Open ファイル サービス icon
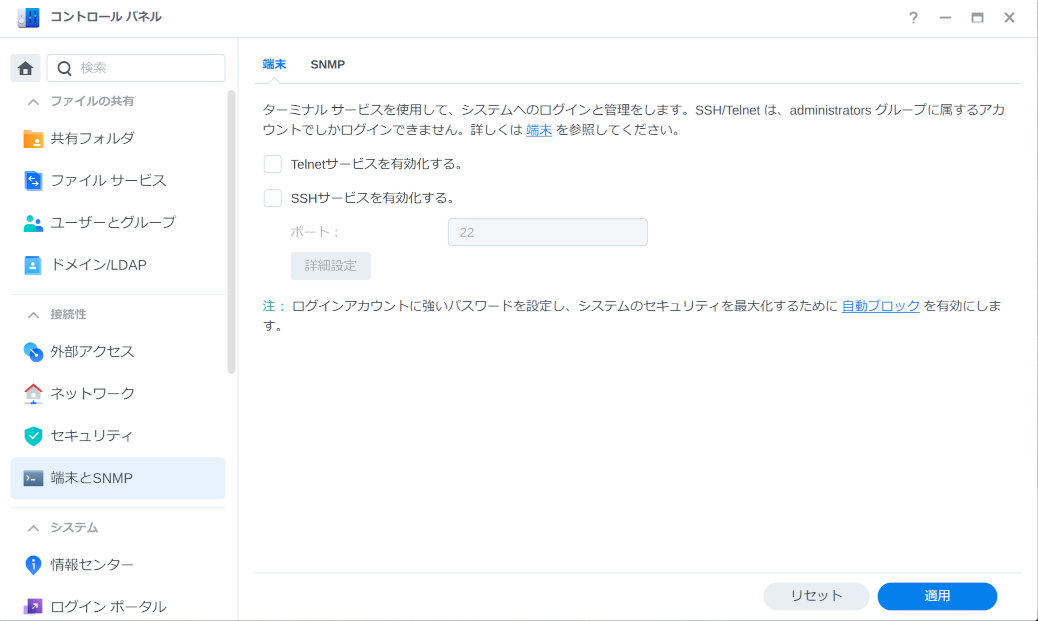Screen dimensions: 1038x621 click(33, 180)
